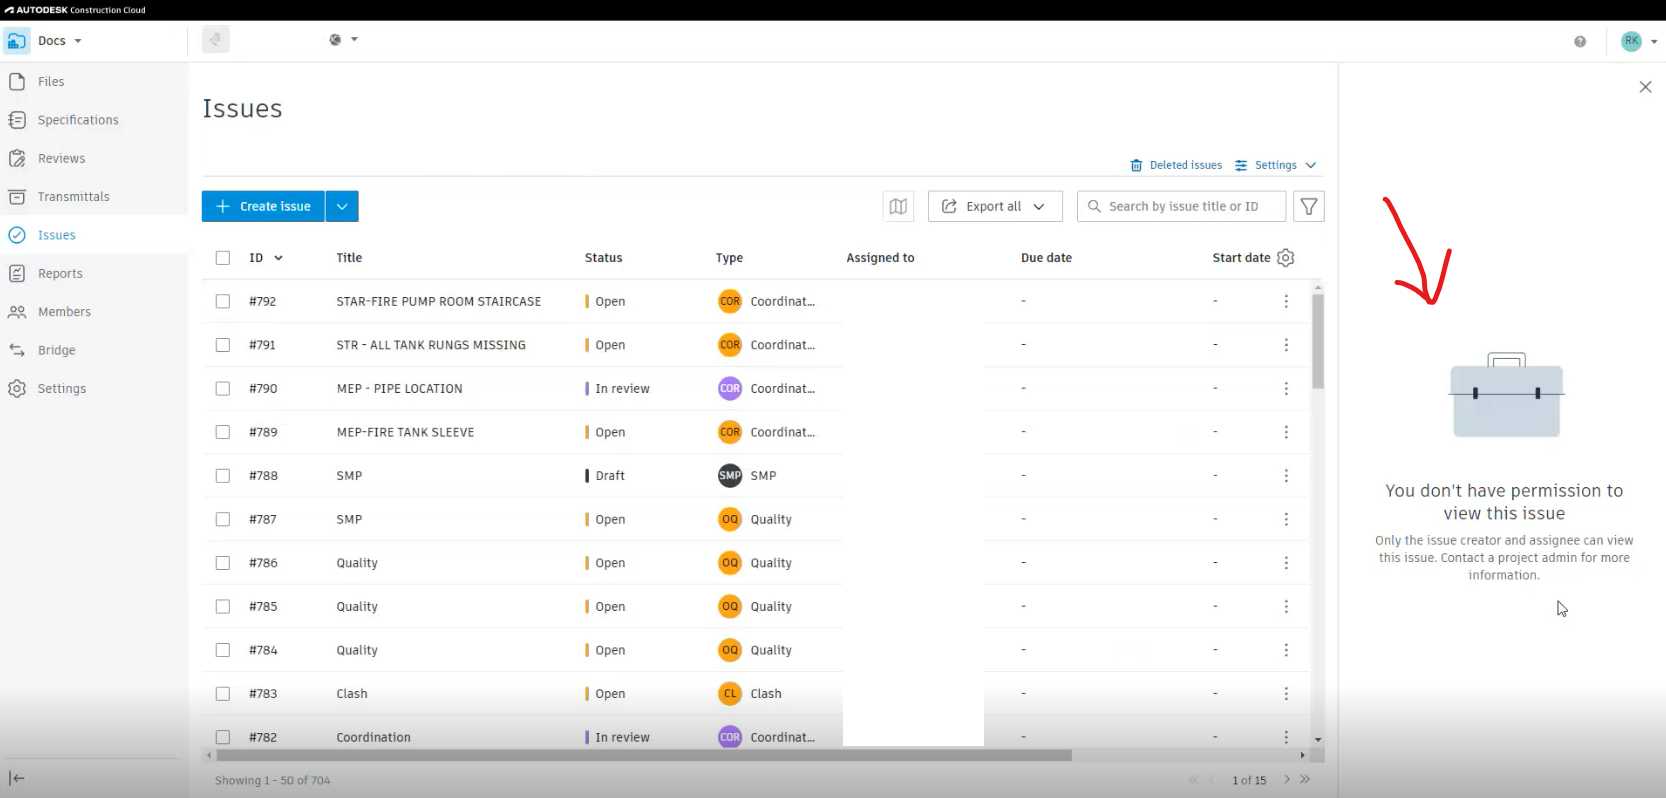Tick the select-all checkbox in the table header
Viewport: 1666px width, 798px height.
point(222,258)
